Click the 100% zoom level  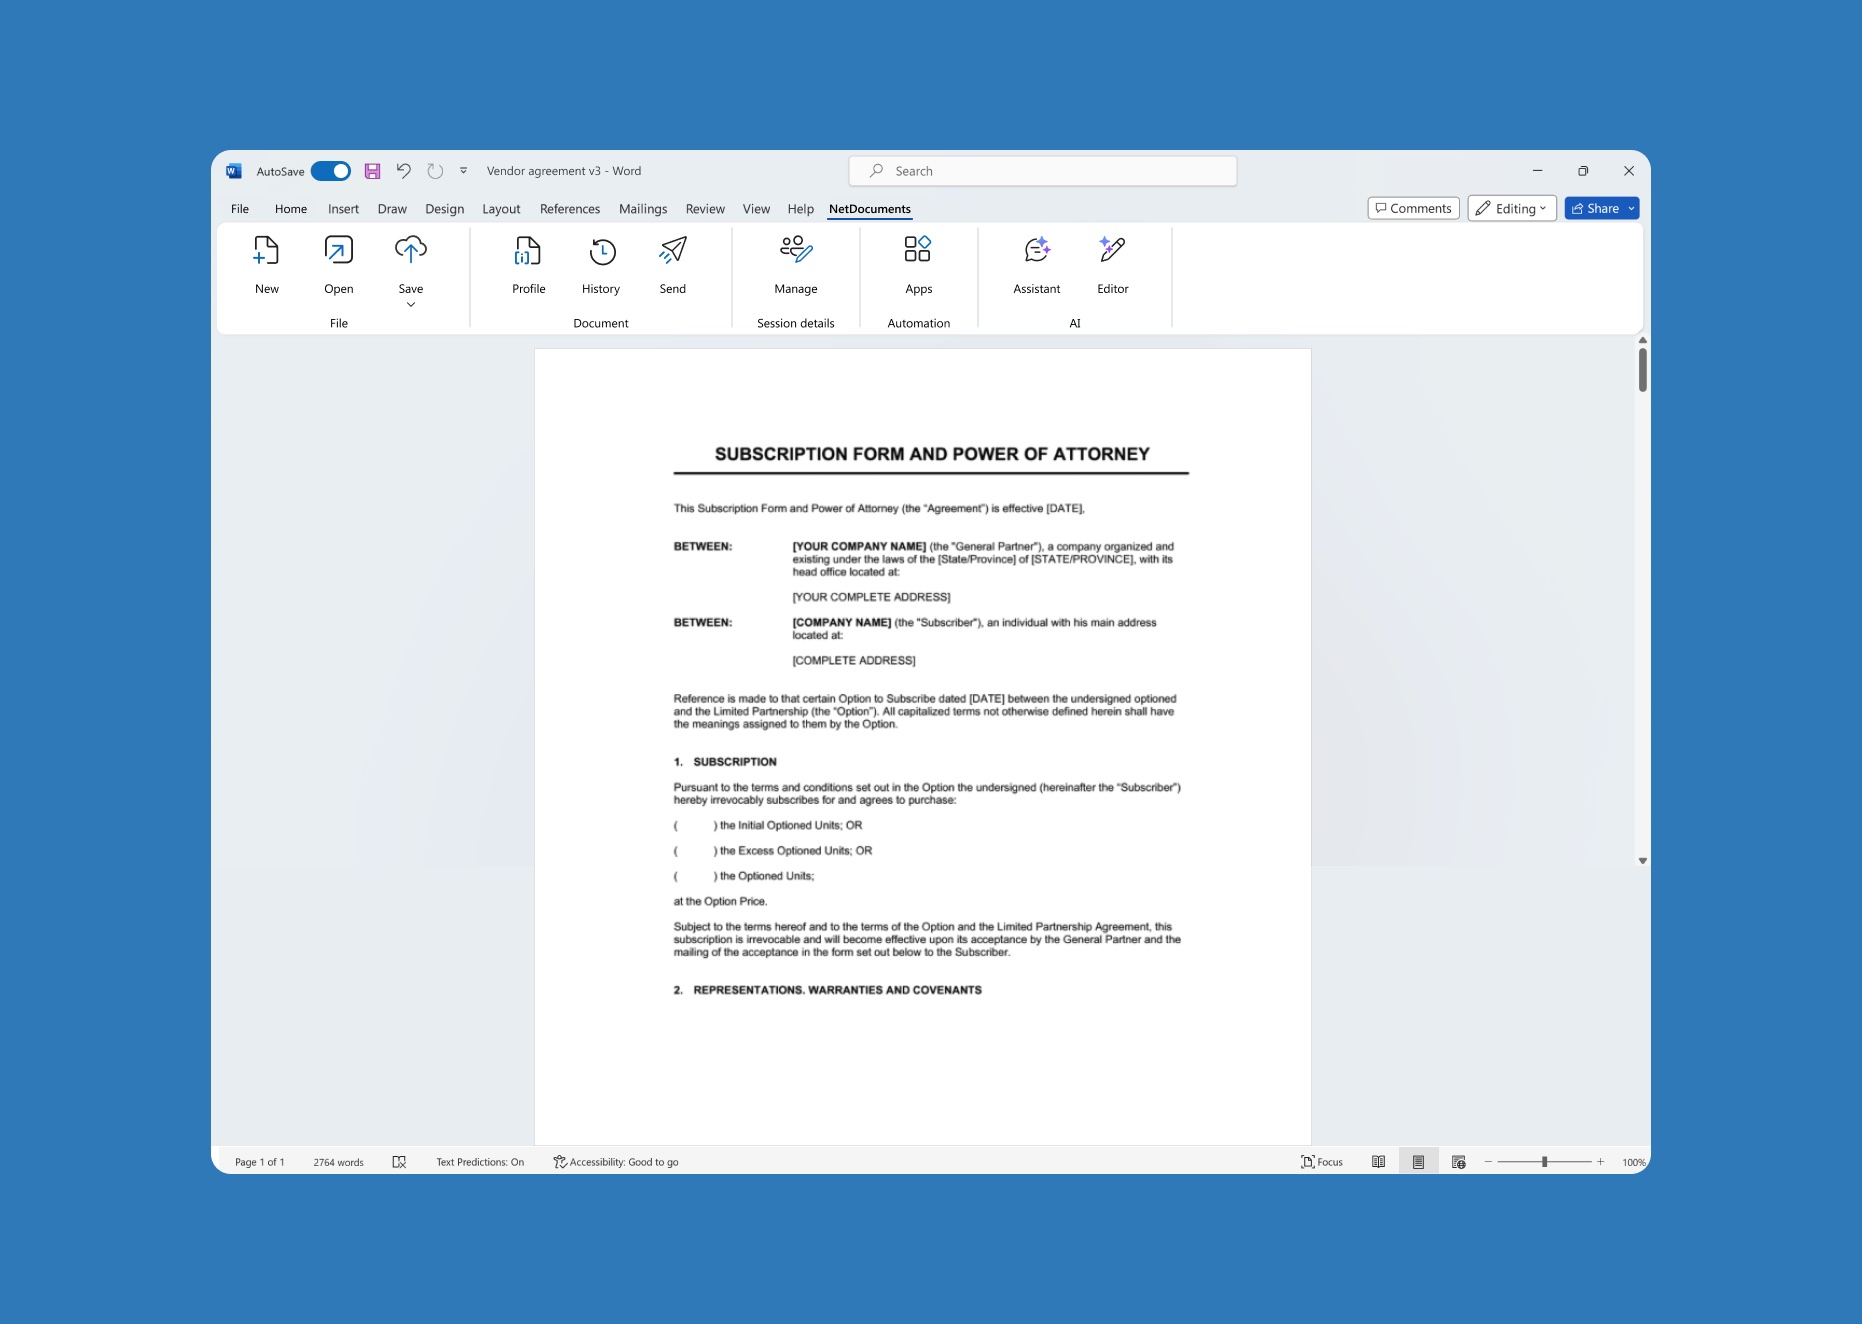(x=1633, y=1162)
